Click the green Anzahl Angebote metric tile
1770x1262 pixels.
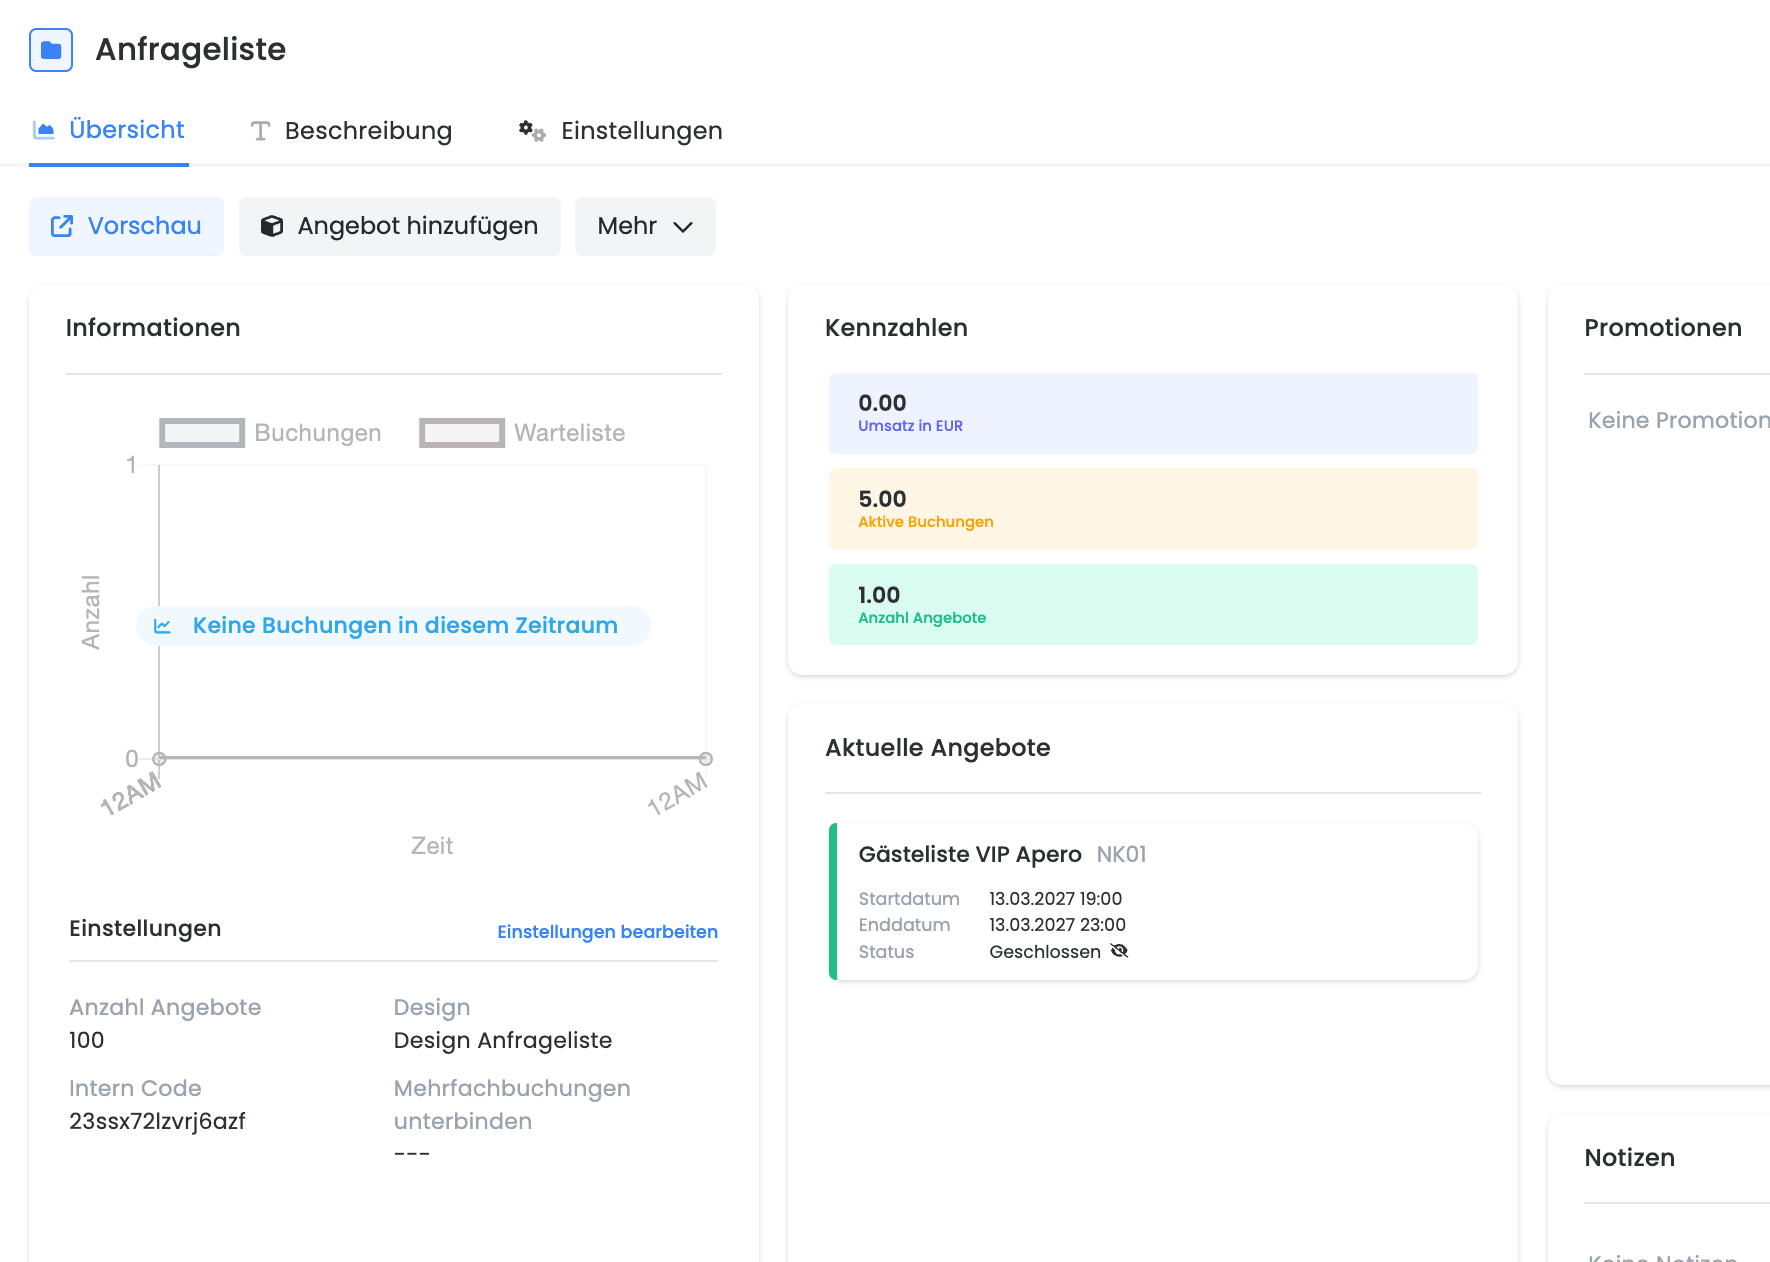click(x=1153, y=604)
